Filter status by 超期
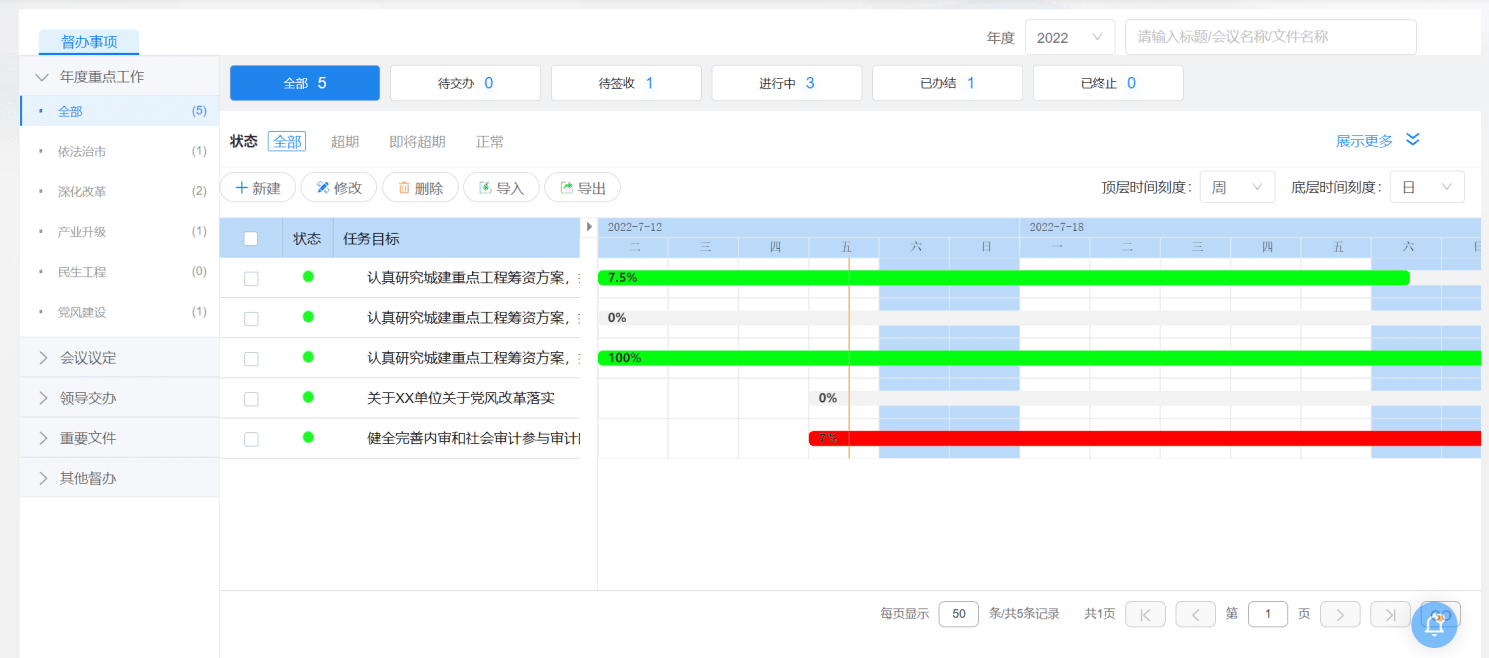 click(x=345, y=142)
